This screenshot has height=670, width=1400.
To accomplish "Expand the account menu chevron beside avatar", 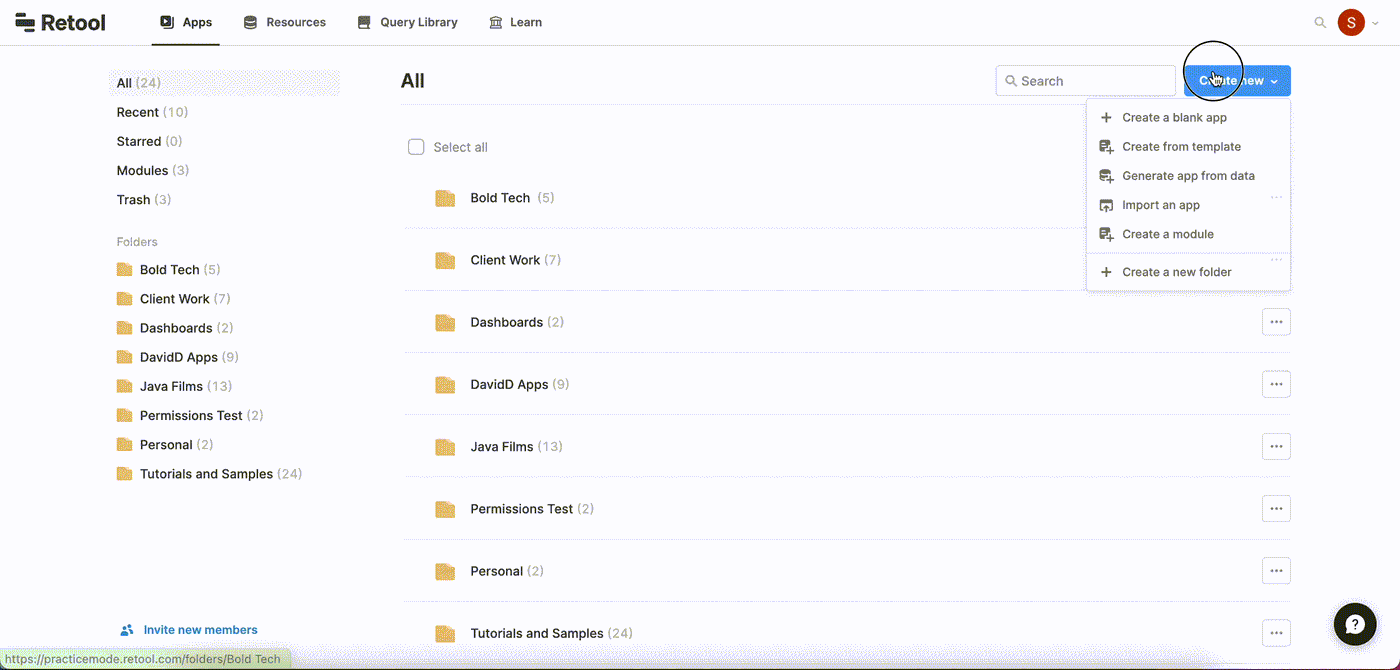I will click(1376, 23).
